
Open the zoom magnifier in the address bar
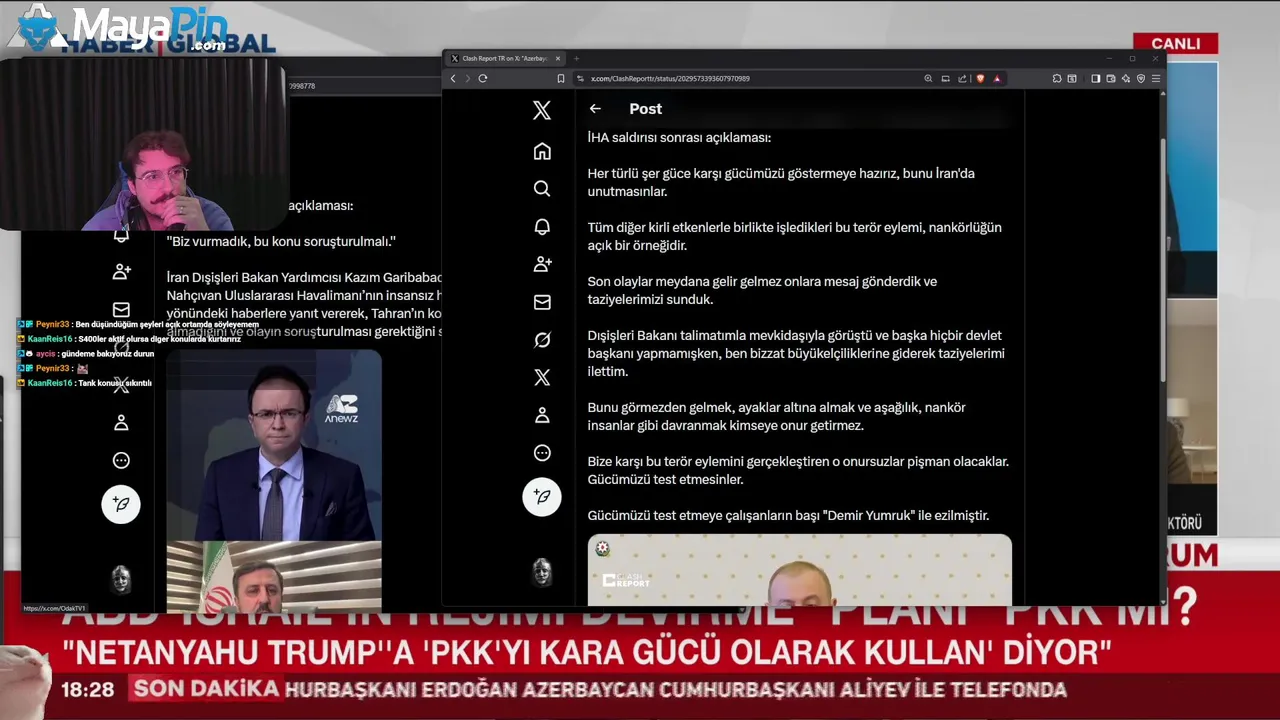928,78
